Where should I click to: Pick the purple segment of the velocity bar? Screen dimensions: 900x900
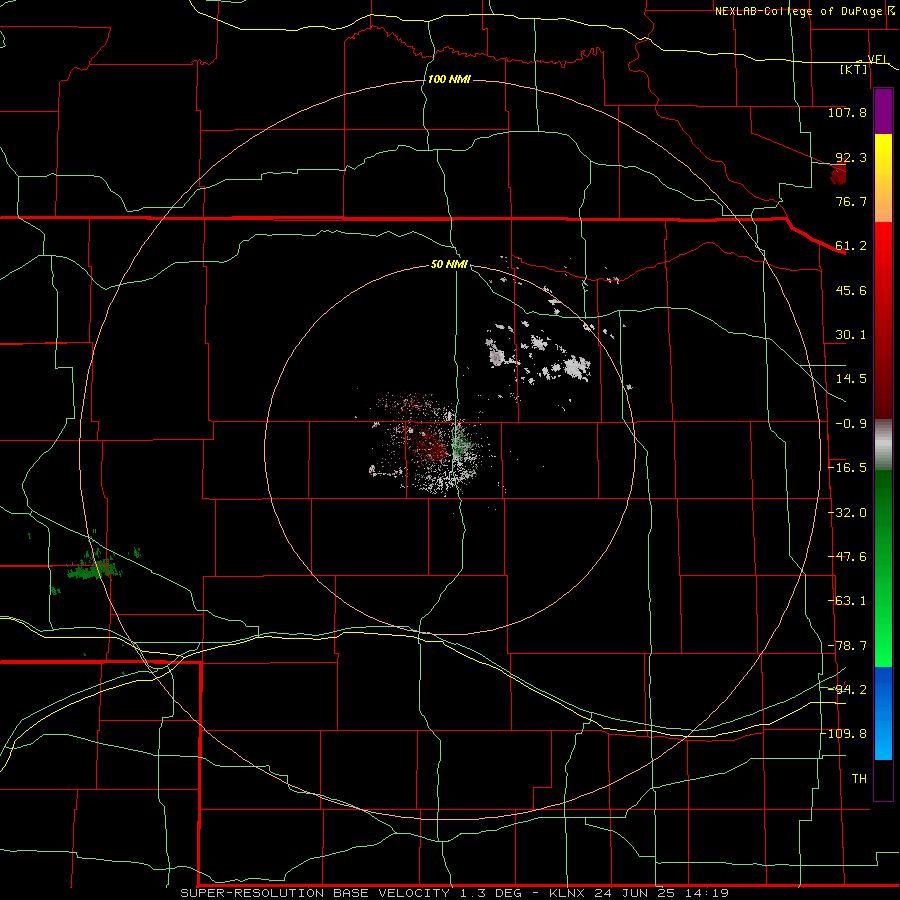coord(883,111)
